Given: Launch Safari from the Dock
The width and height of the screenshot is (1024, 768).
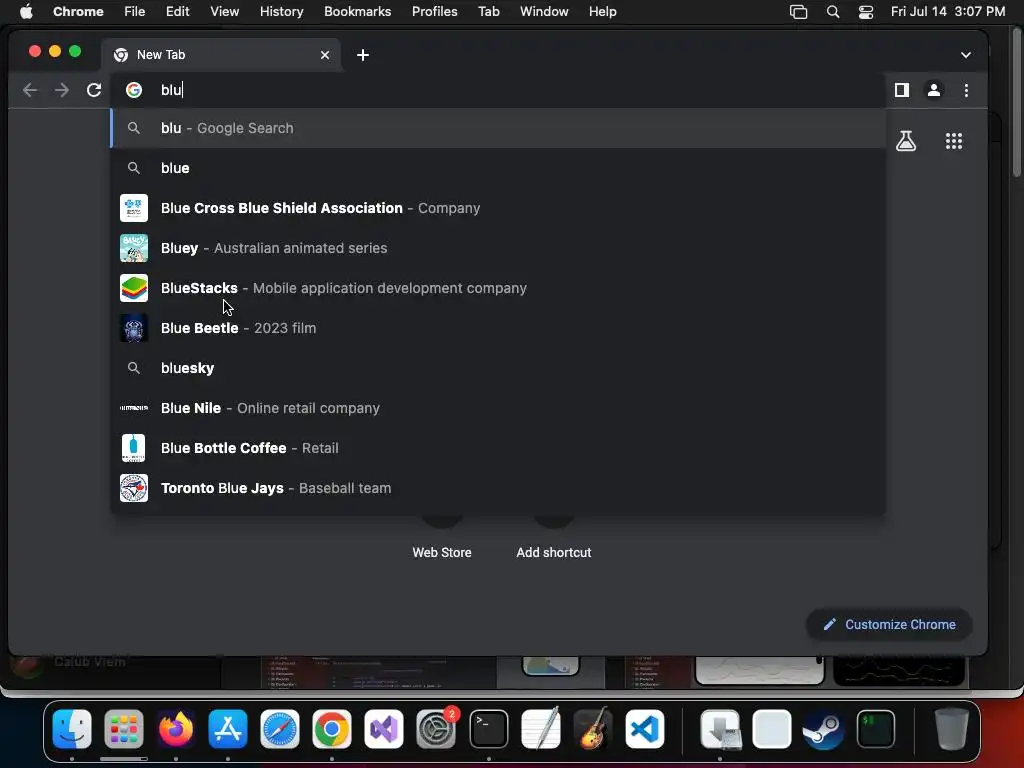Looking at the screenshot, I should pyautogui.click(x=280, y=729).
